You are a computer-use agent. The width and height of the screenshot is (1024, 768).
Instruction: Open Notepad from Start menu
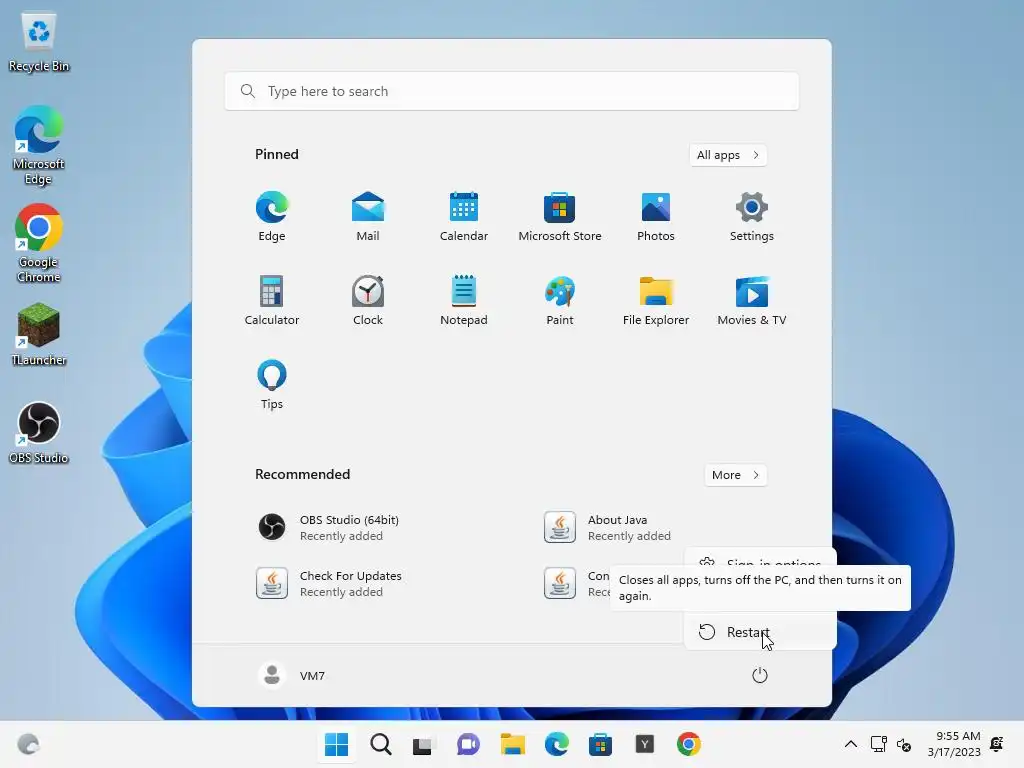[464, 300]
